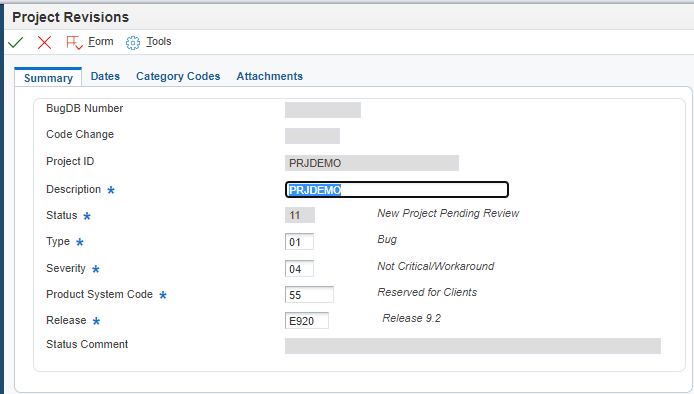Click the 'Code Change' label
This screenshot has width=694, height=394.
[80, 134]
